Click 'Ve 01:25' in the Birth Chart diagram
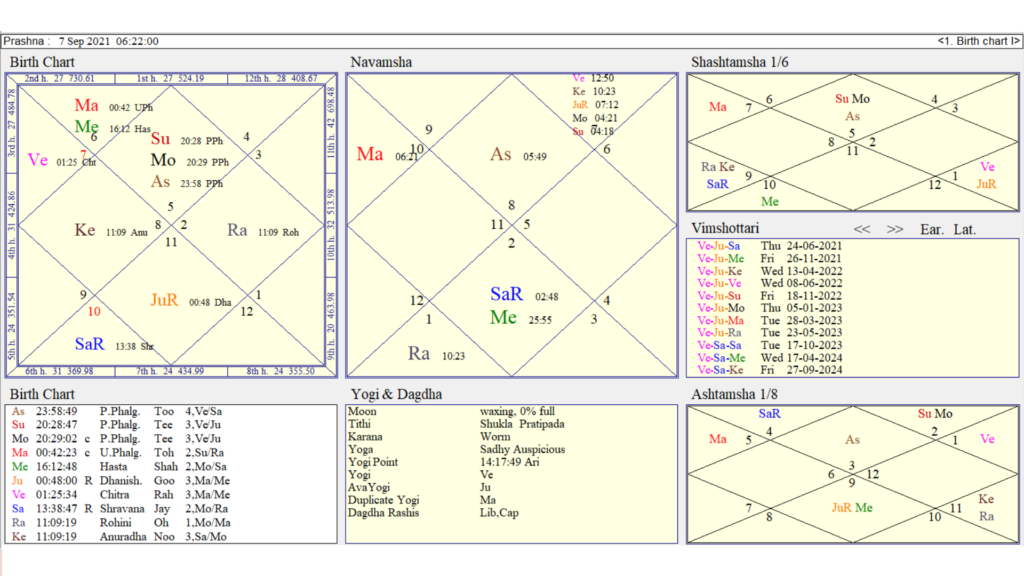Screen dimensions: 1024x576 pos(52,161)
